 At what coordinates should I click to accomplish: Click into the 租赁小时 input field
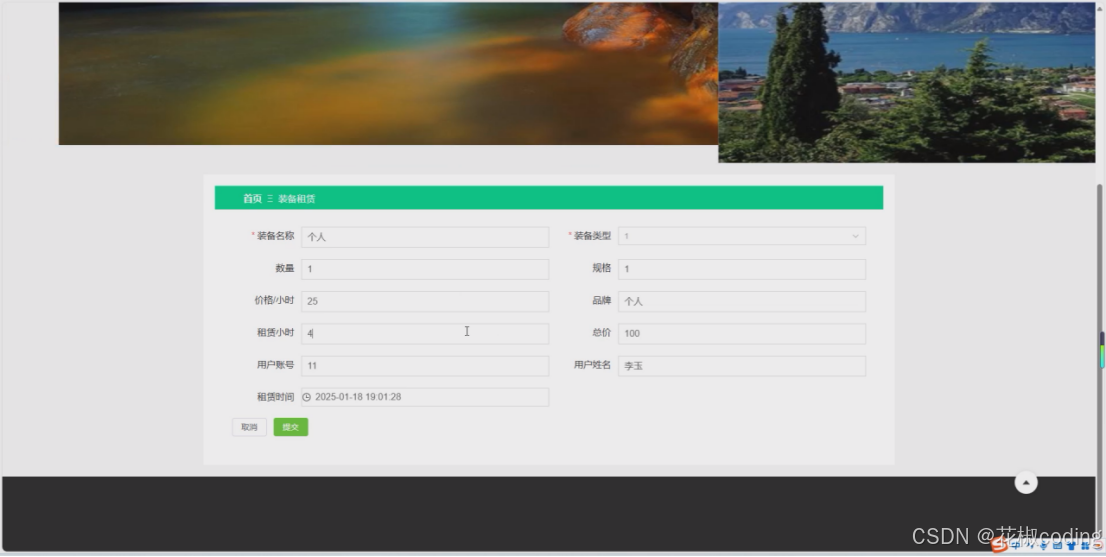[x=425, y=333]
